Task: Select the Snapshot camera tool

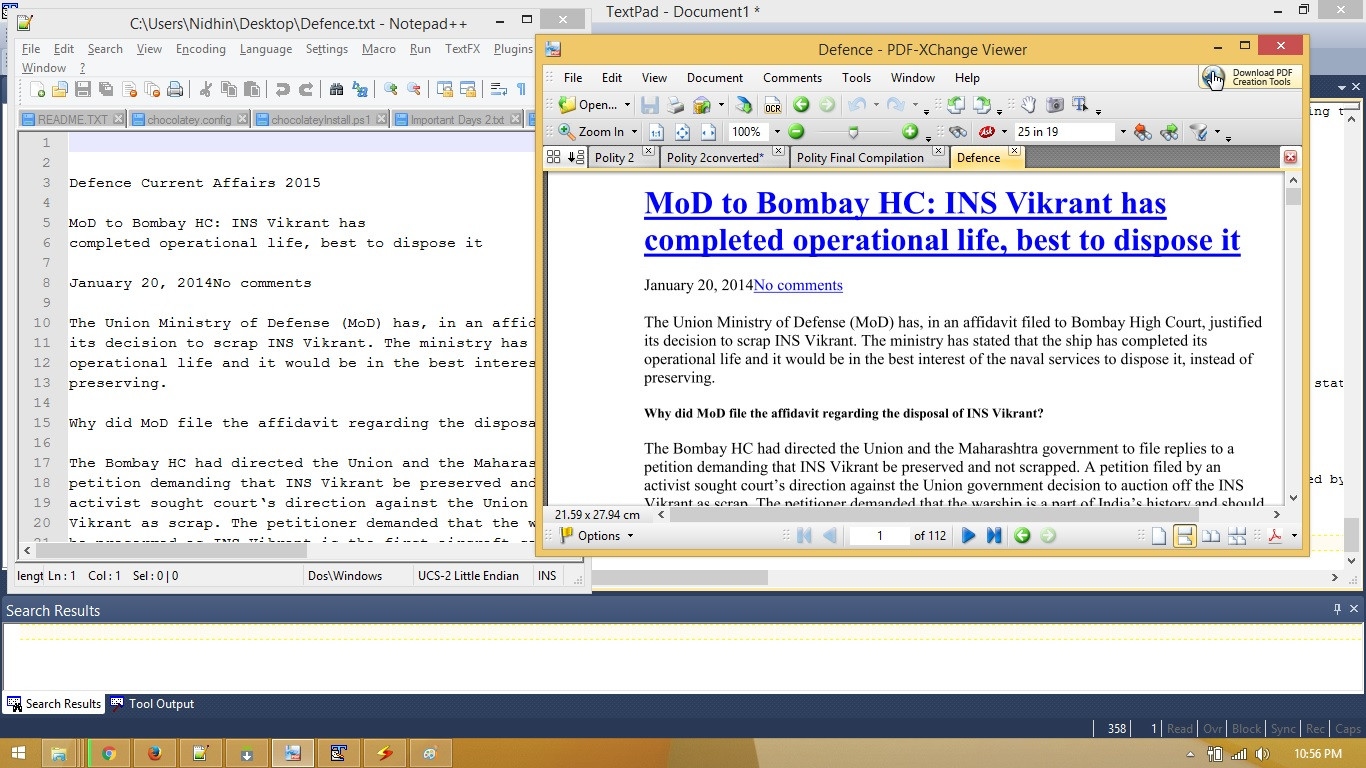Action: (x=1054, y=105)
